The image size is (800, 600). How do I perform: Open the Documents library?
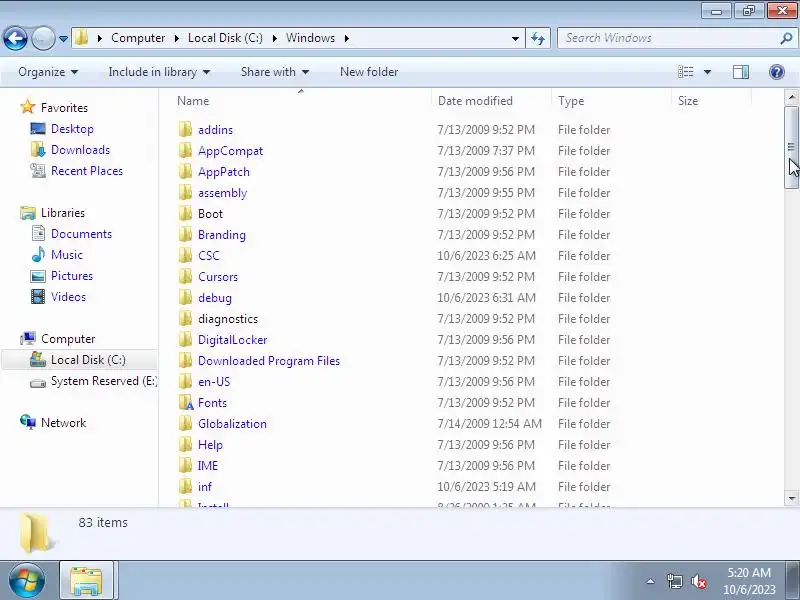[x=81, y=233]
